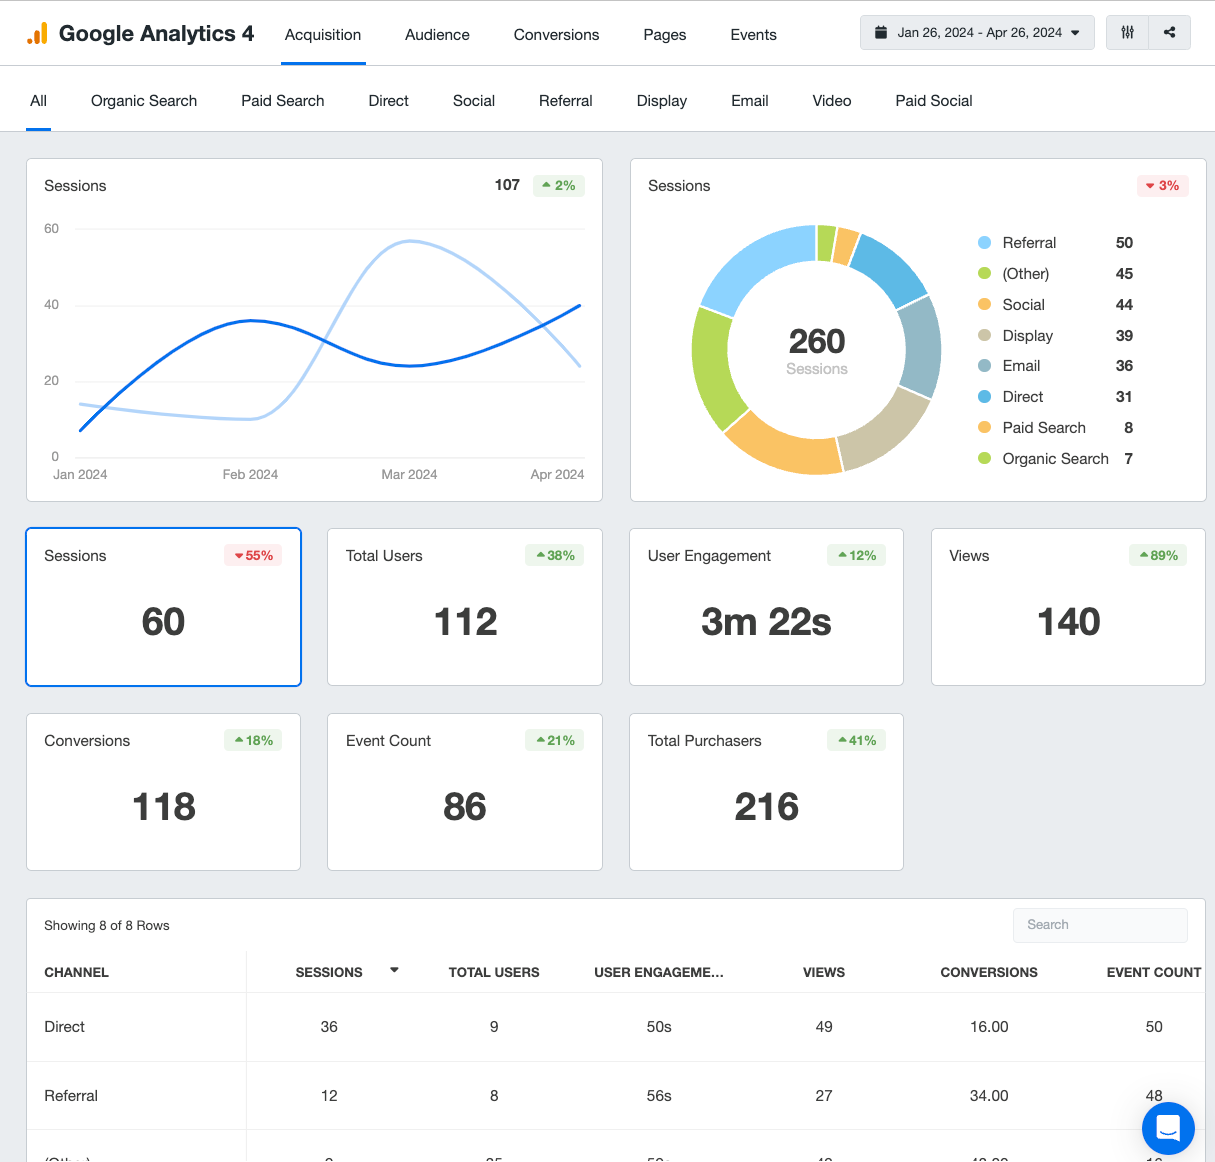Select the Total Users metric card
The width and height of the screenshot is (1215, 1162).
(464, 606)
